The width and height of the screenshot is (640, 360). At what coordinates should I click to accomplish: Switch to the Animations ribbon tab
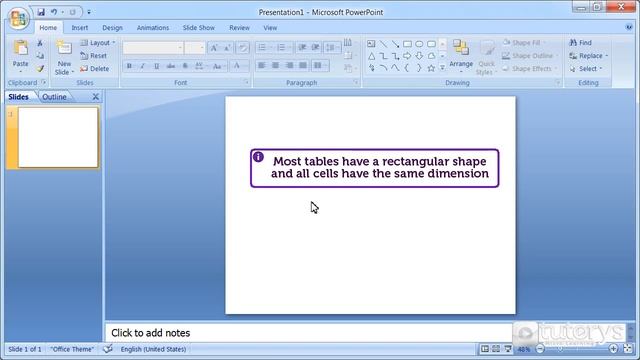pos(153,28)
